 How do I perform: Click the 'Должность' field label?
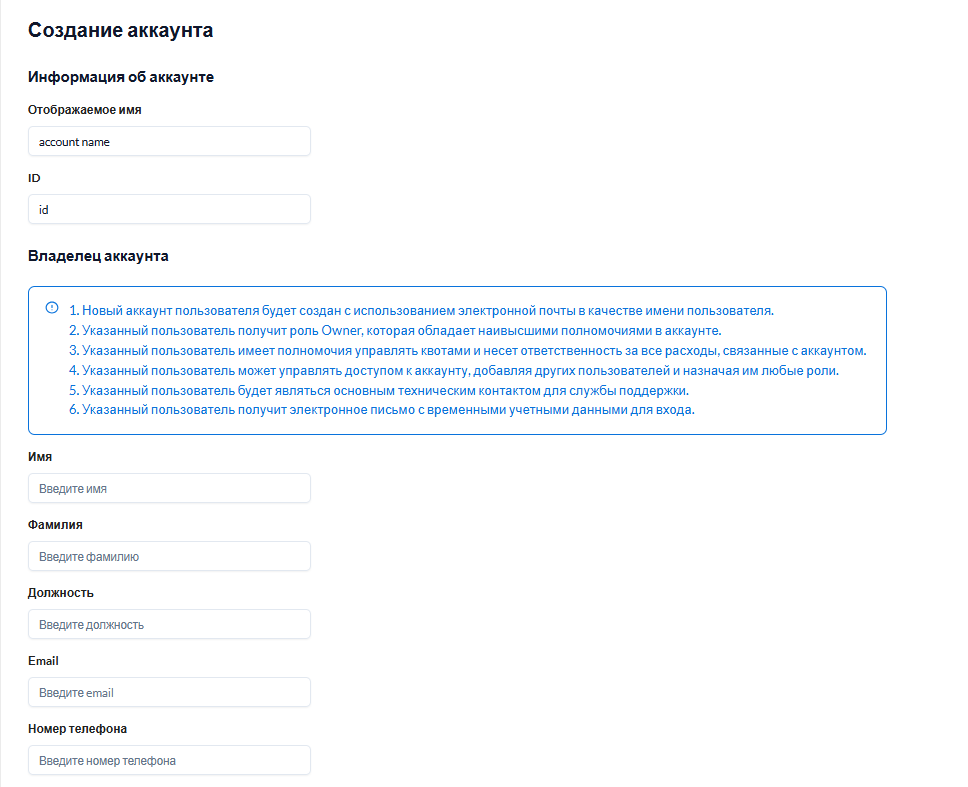pos(60,593)
